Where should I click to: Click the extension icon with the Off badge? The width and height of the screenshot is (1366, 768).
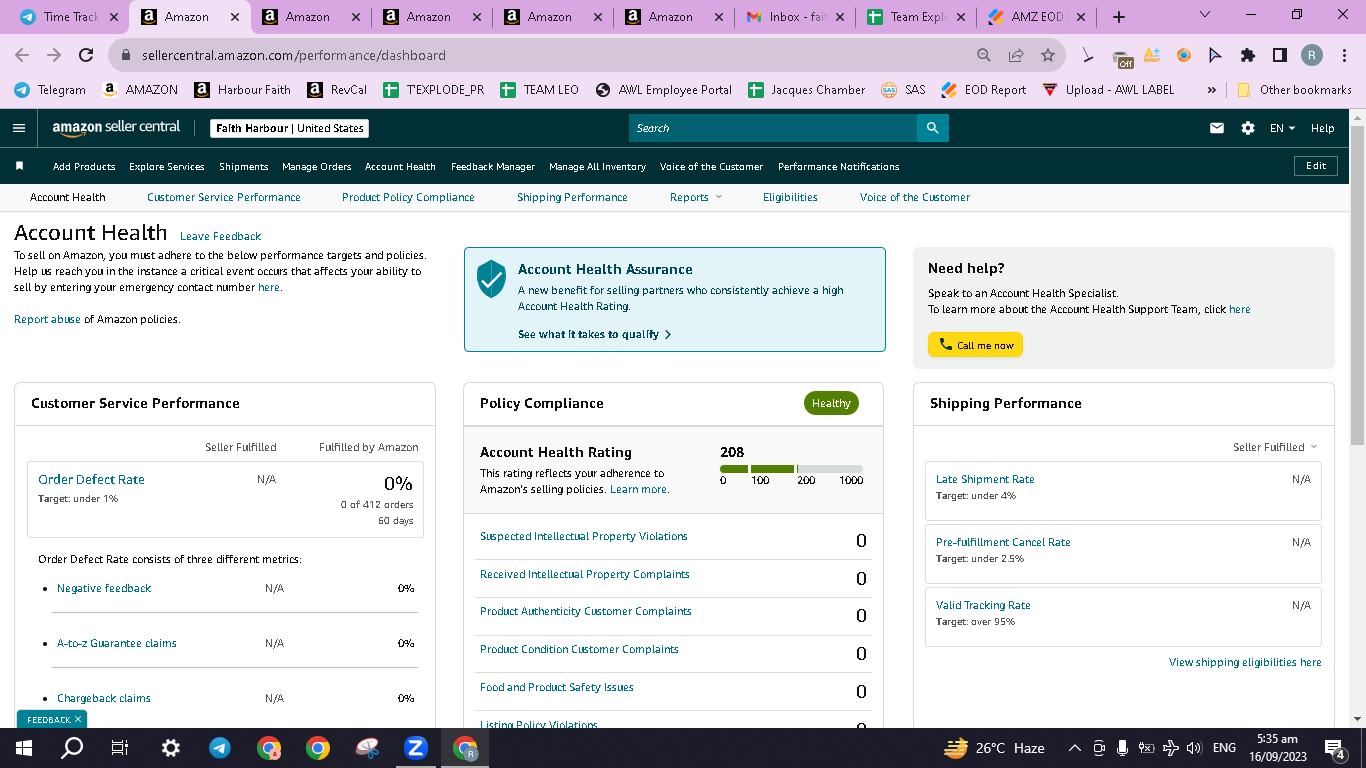[x=1122, y=57]
